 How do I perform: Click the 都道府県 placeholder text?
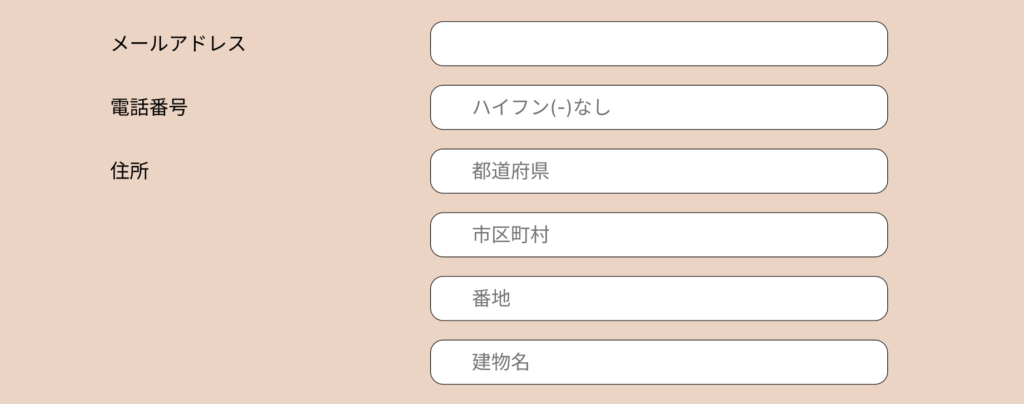(510, 171)
